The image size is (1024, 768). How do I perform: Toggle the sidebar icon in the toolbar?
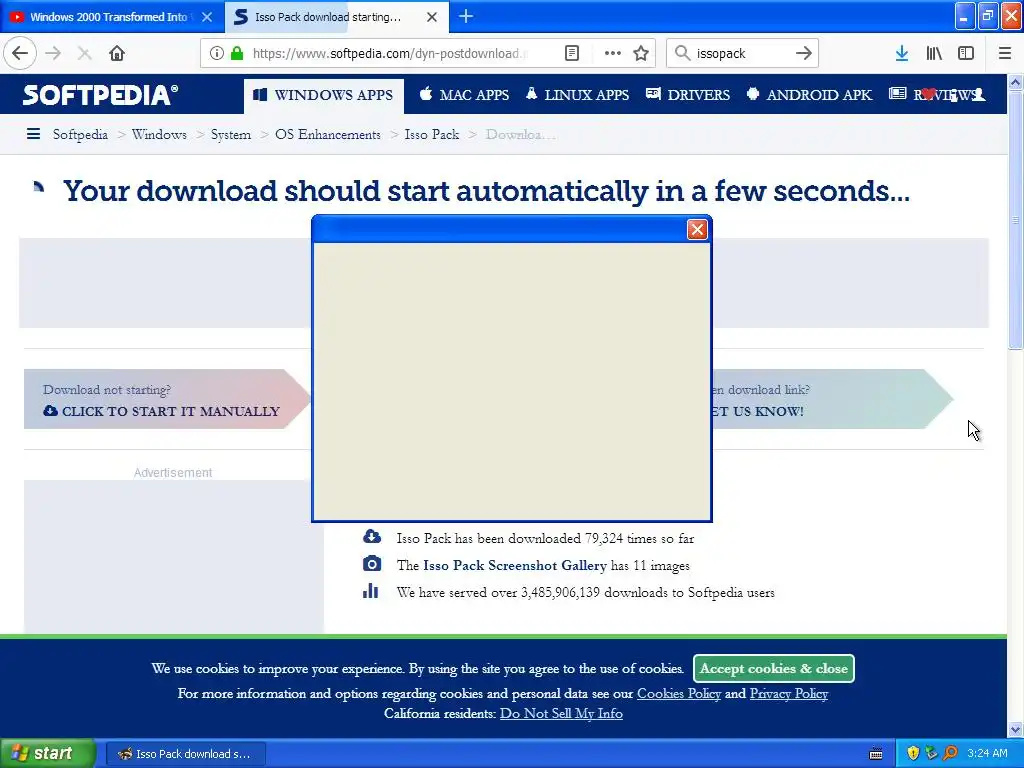point(966,53)
